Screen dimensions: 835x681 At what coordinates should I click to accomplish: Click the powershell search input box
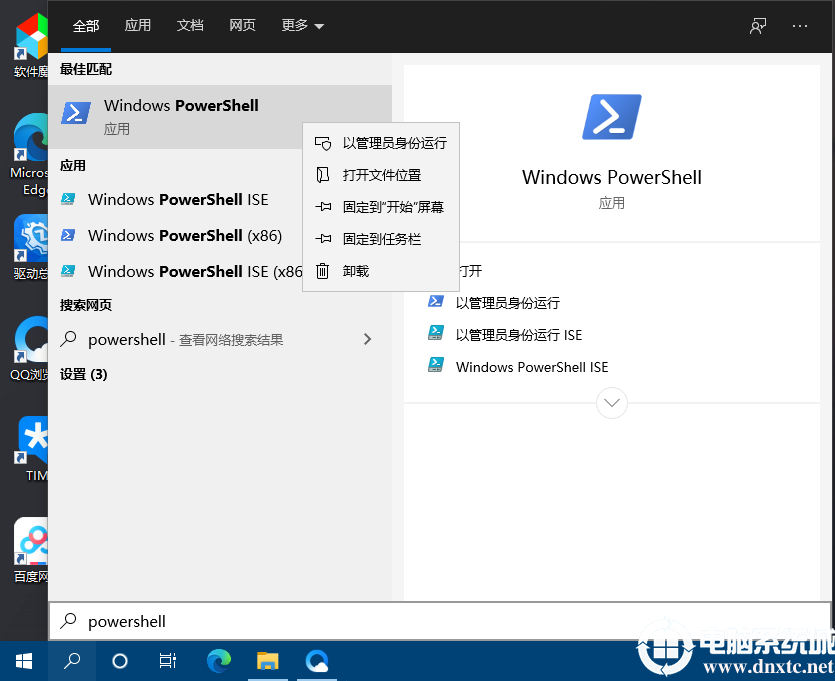tap(439, 621)
